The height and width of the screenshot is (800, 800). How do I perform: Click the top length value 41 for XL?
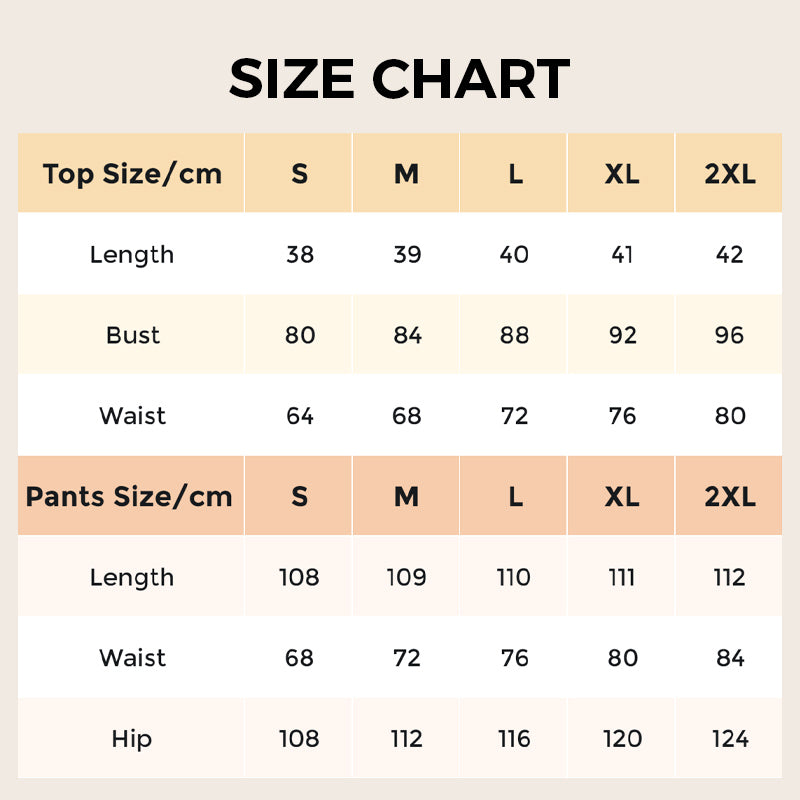click(622, 255)
